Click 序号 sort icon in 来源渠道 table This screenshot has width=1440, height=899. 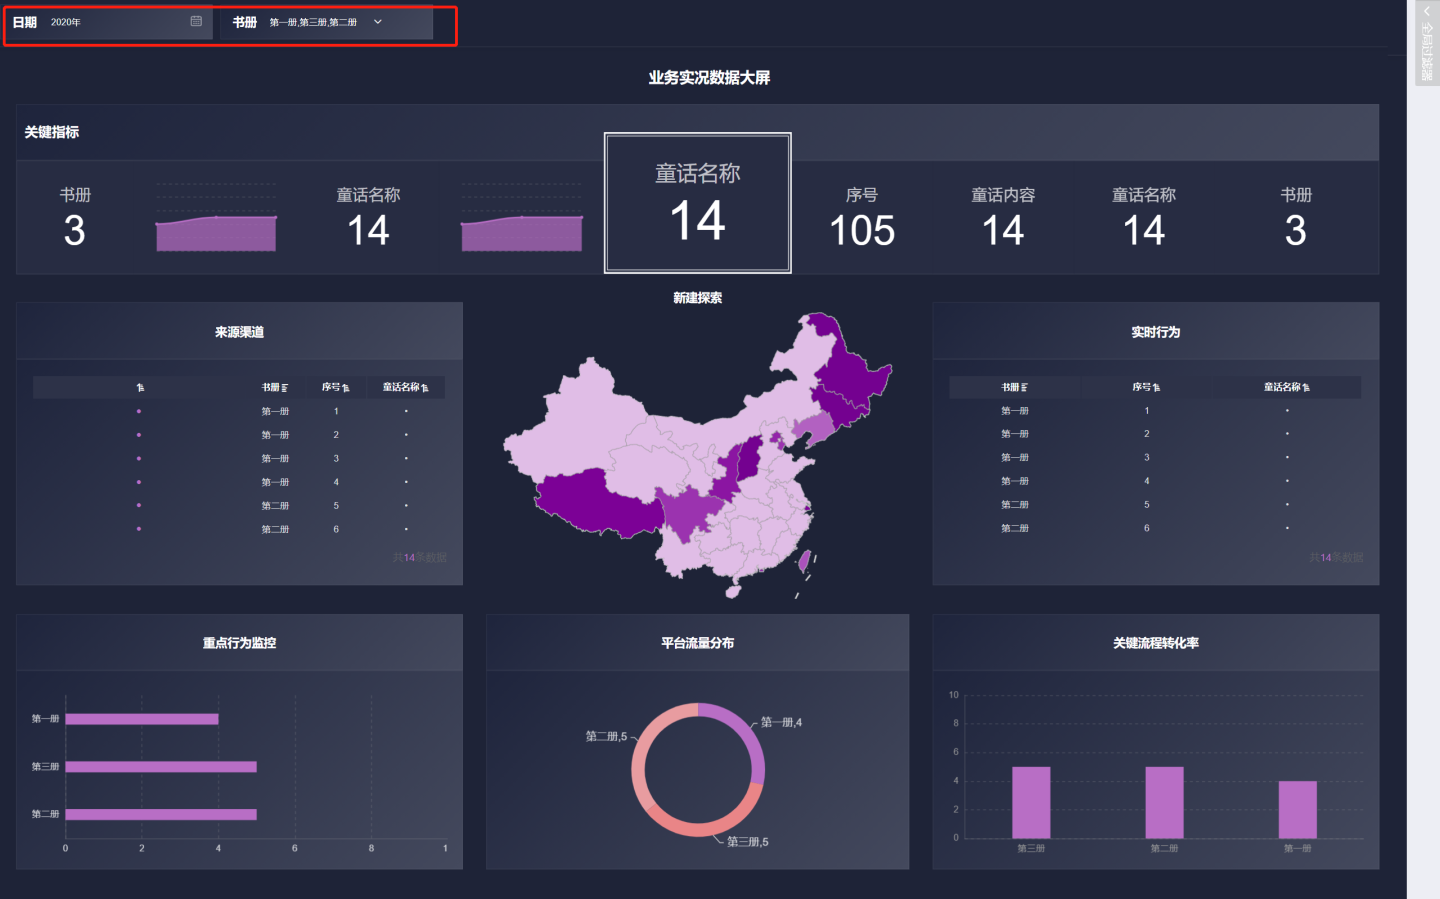coord(345,388)
